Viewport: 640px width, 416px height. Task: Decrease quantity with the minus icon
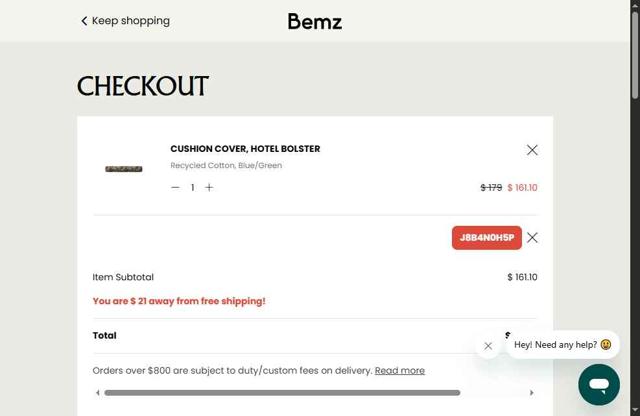tap(176, 188)
